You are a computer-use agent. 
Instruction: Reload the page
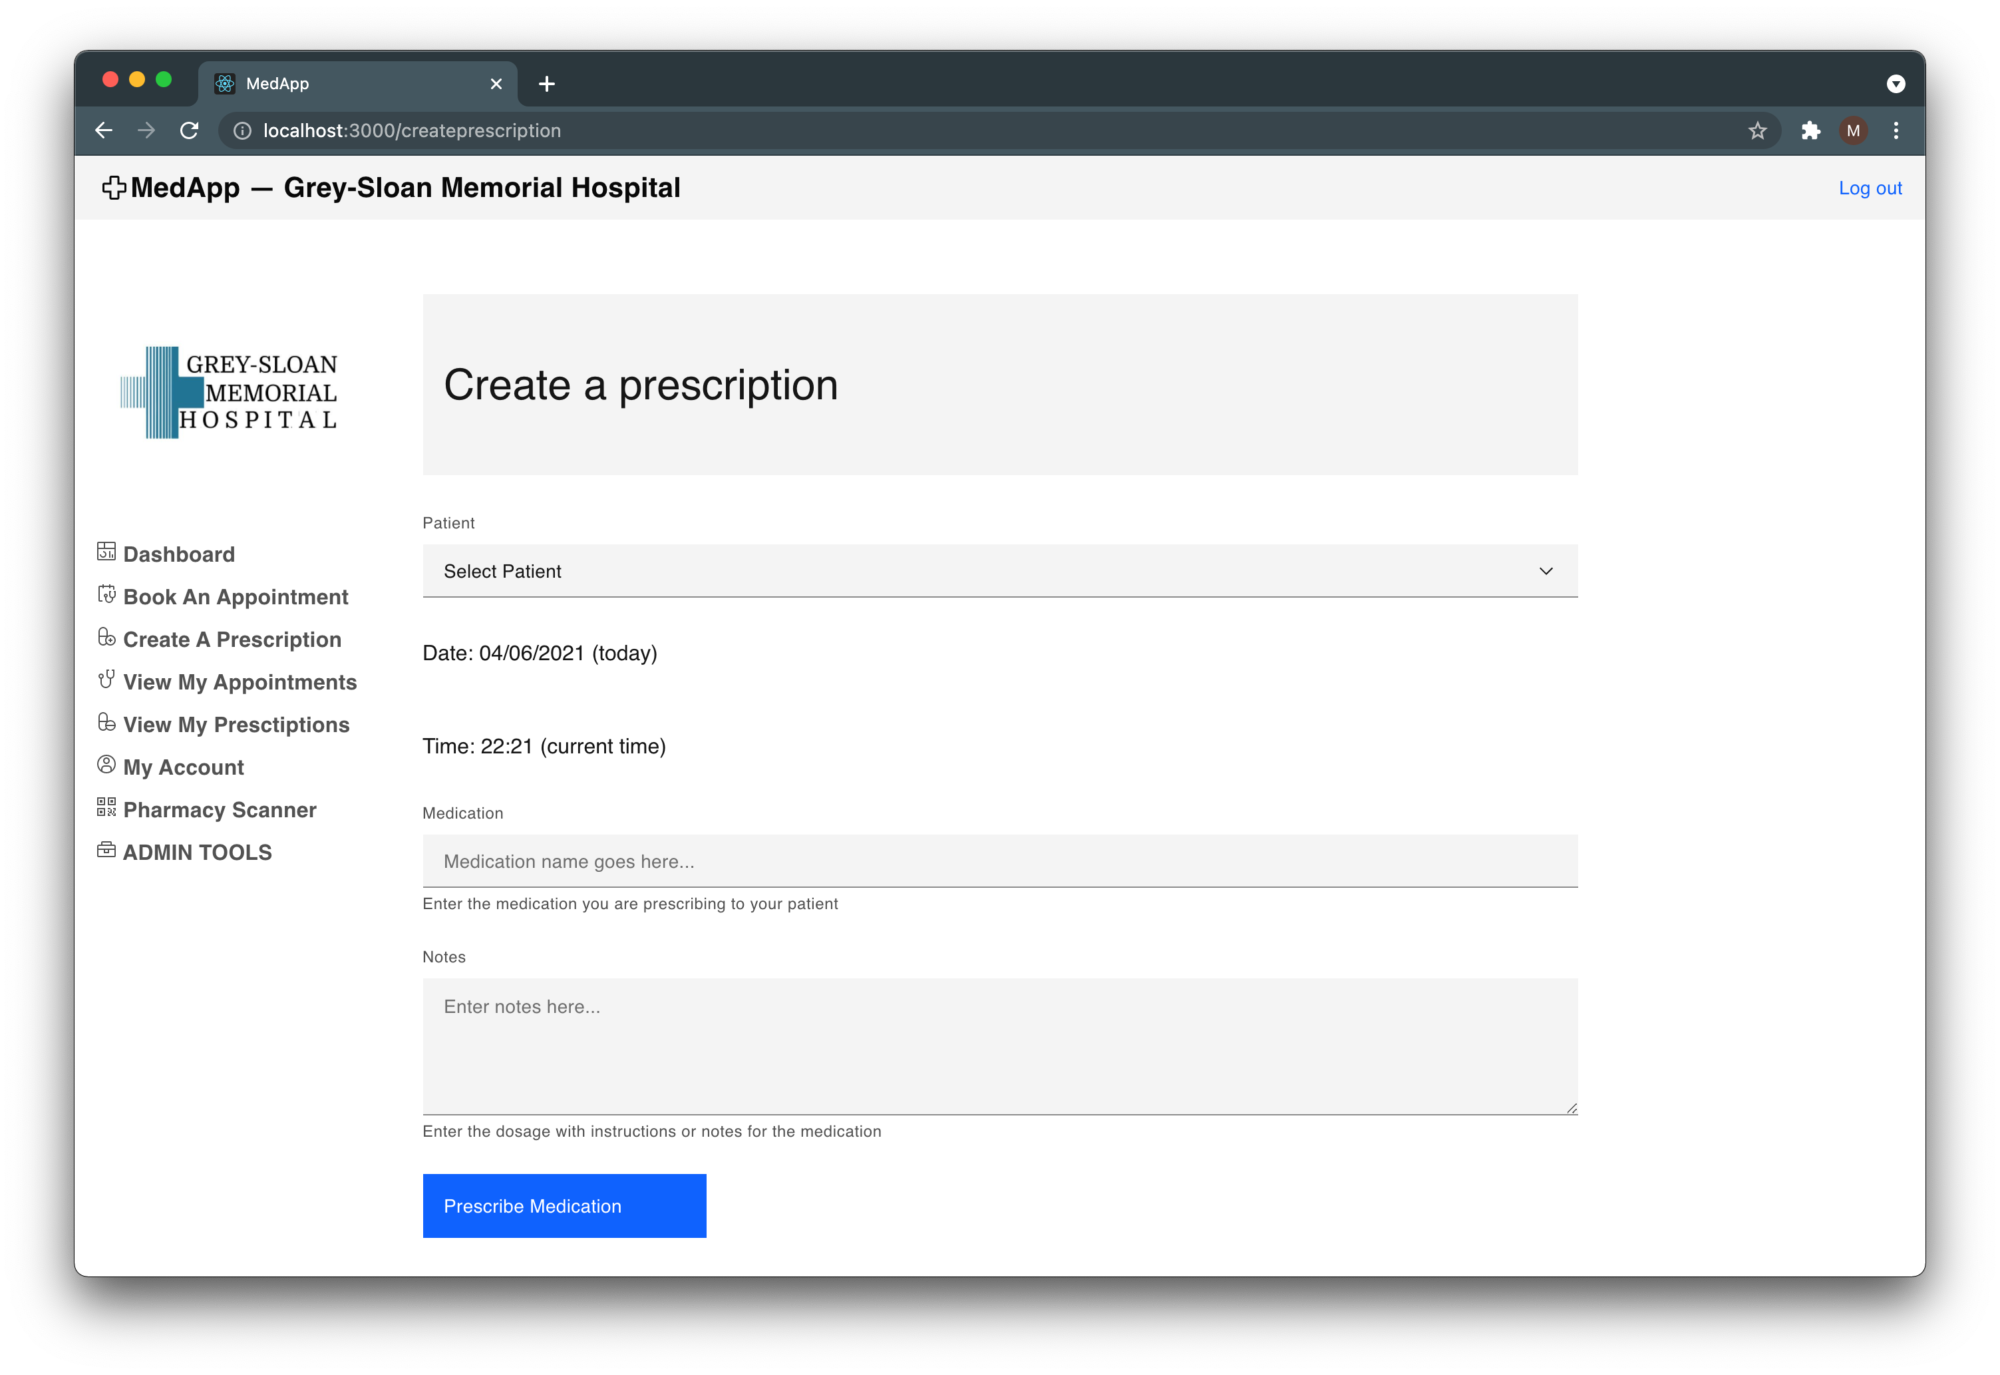pos(189,131)
